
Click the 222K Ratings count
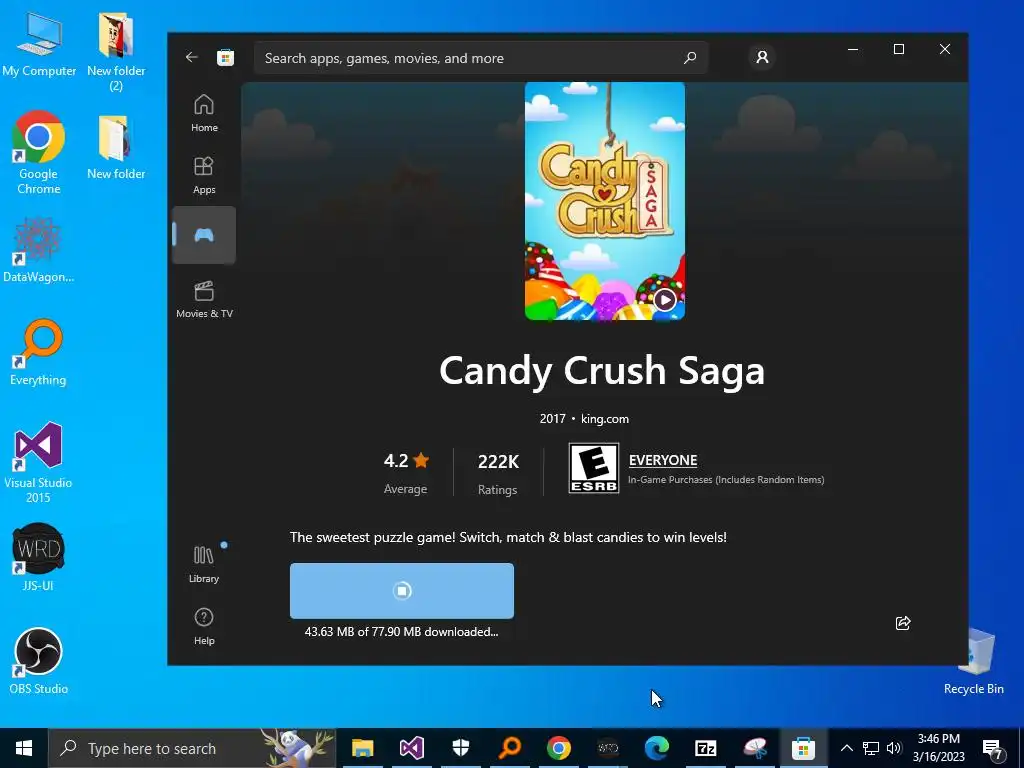[x=498, y=472]
